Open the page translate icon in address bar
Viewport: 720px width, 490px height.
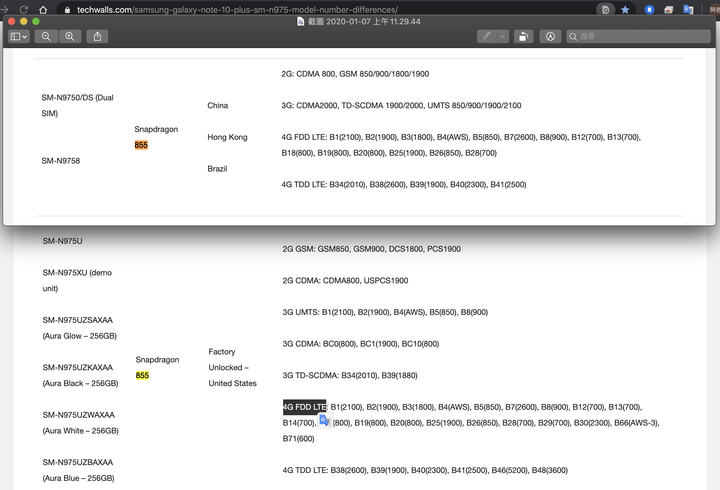[x=606, y=9]
